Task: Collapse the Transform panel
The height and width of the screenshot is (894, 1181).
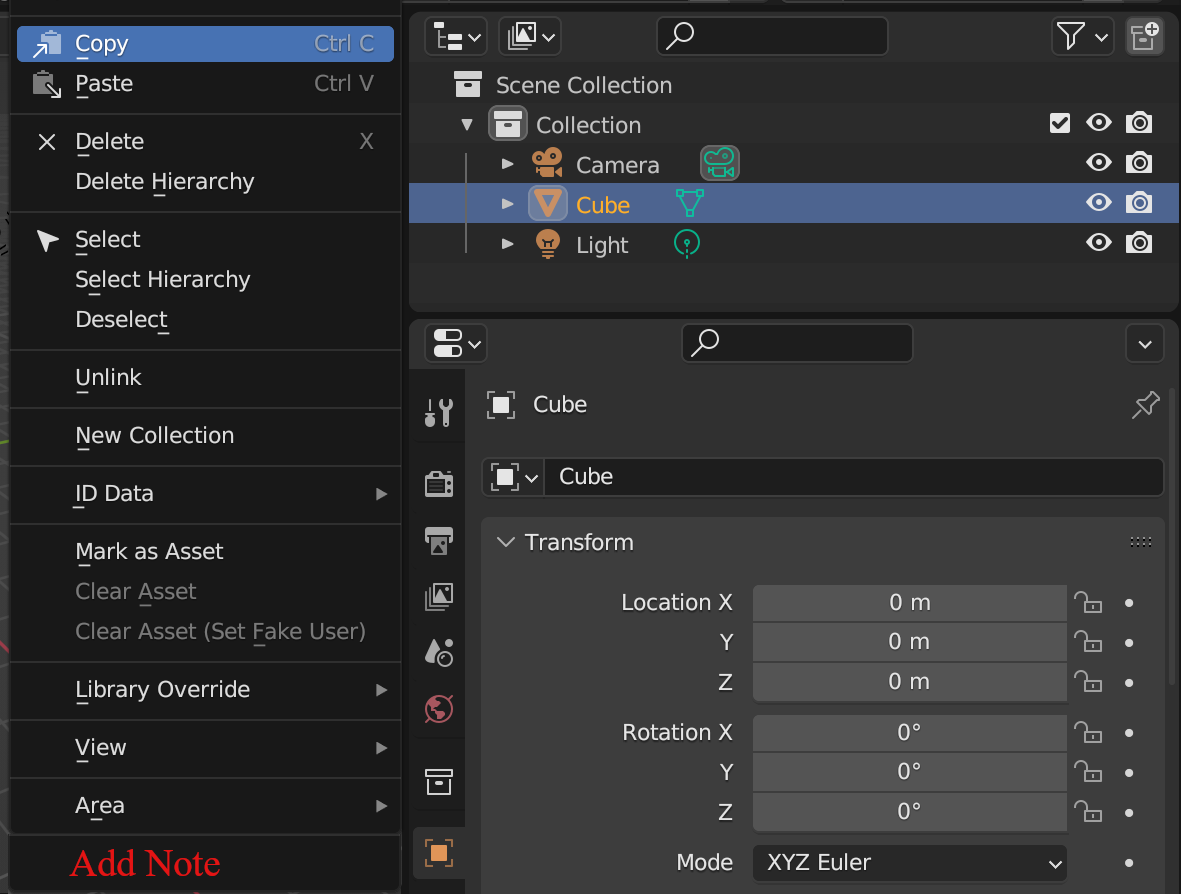Action: [505, 542]
